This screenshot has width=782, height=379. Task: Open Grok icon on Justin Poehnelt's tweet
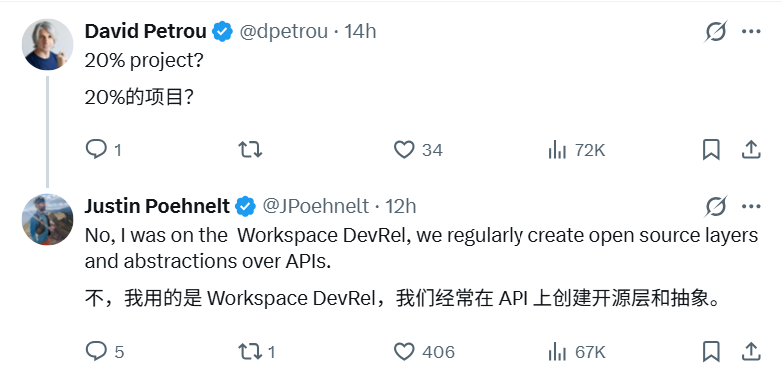716,206
